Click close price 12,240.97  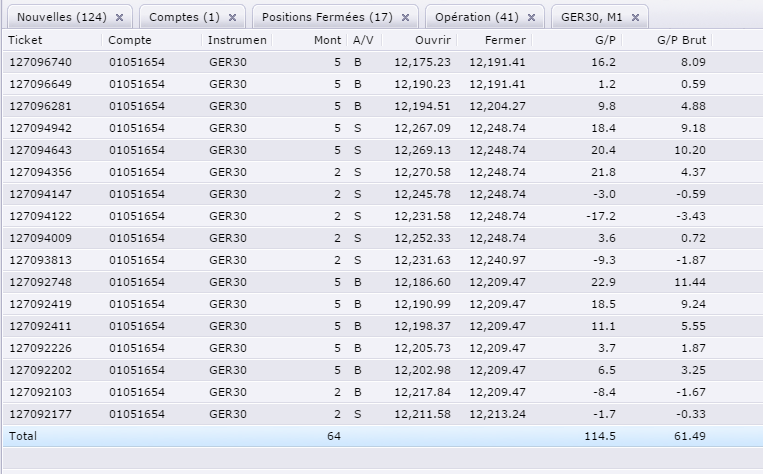coord(497,260)
